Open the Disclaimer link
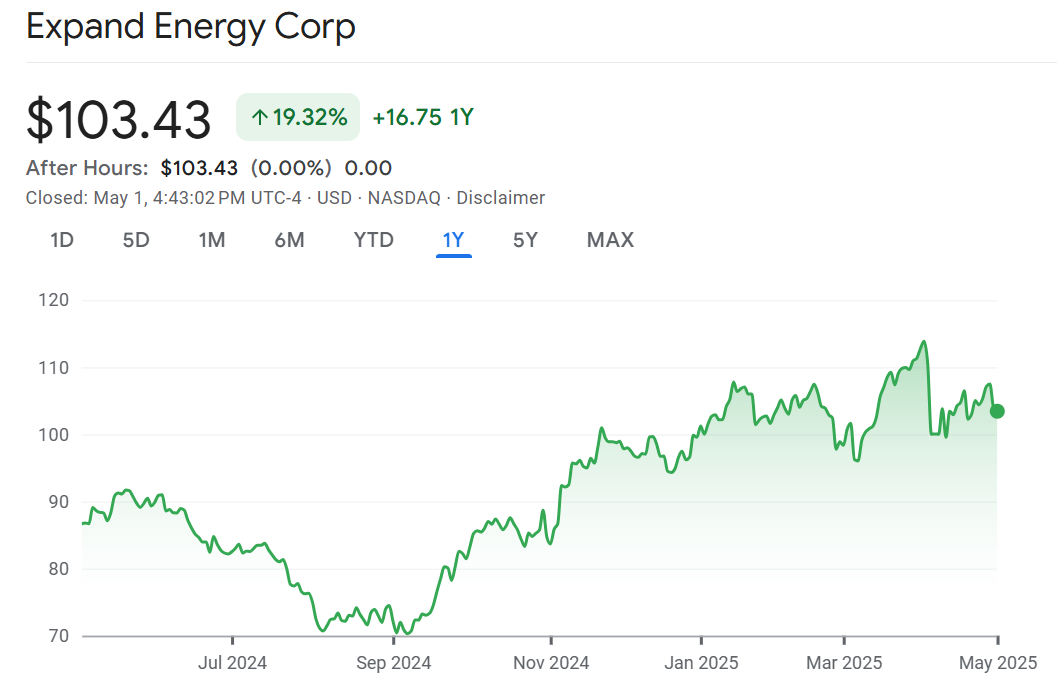The image size is (1057, 697). tap(500, 198)
